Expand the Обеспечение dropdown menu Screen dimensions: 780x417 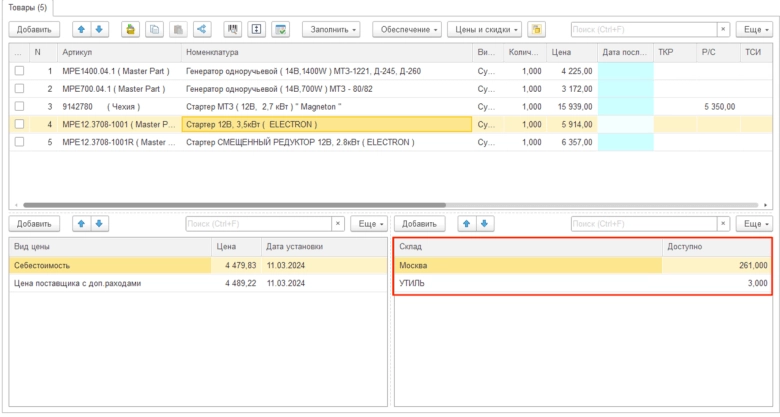point(407,30)
